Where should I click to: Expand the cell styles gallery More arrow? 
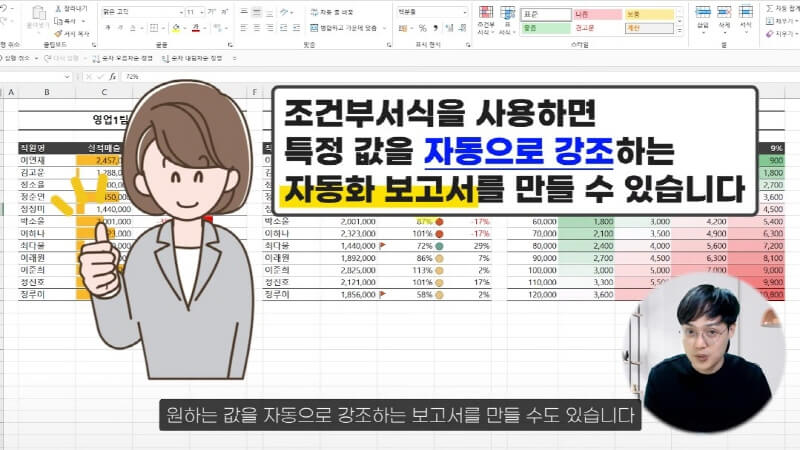[680, 31]
